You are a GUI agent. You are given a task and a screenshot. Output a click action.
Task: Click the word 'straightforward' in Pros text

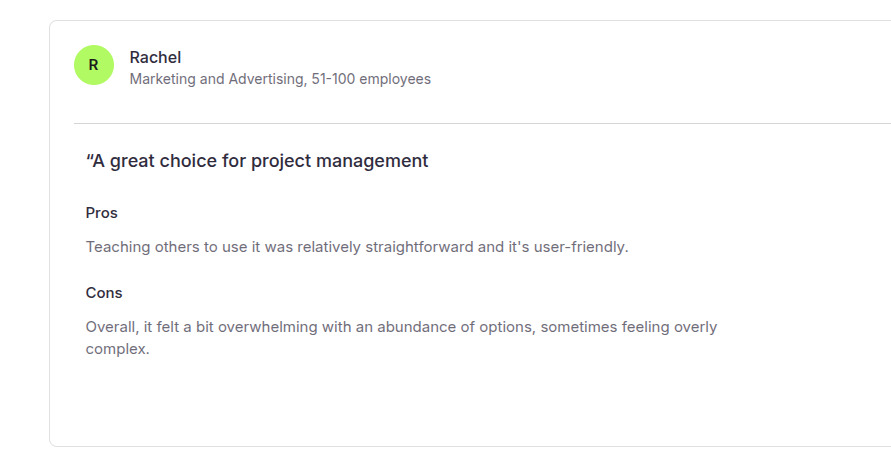pos(420,247)
